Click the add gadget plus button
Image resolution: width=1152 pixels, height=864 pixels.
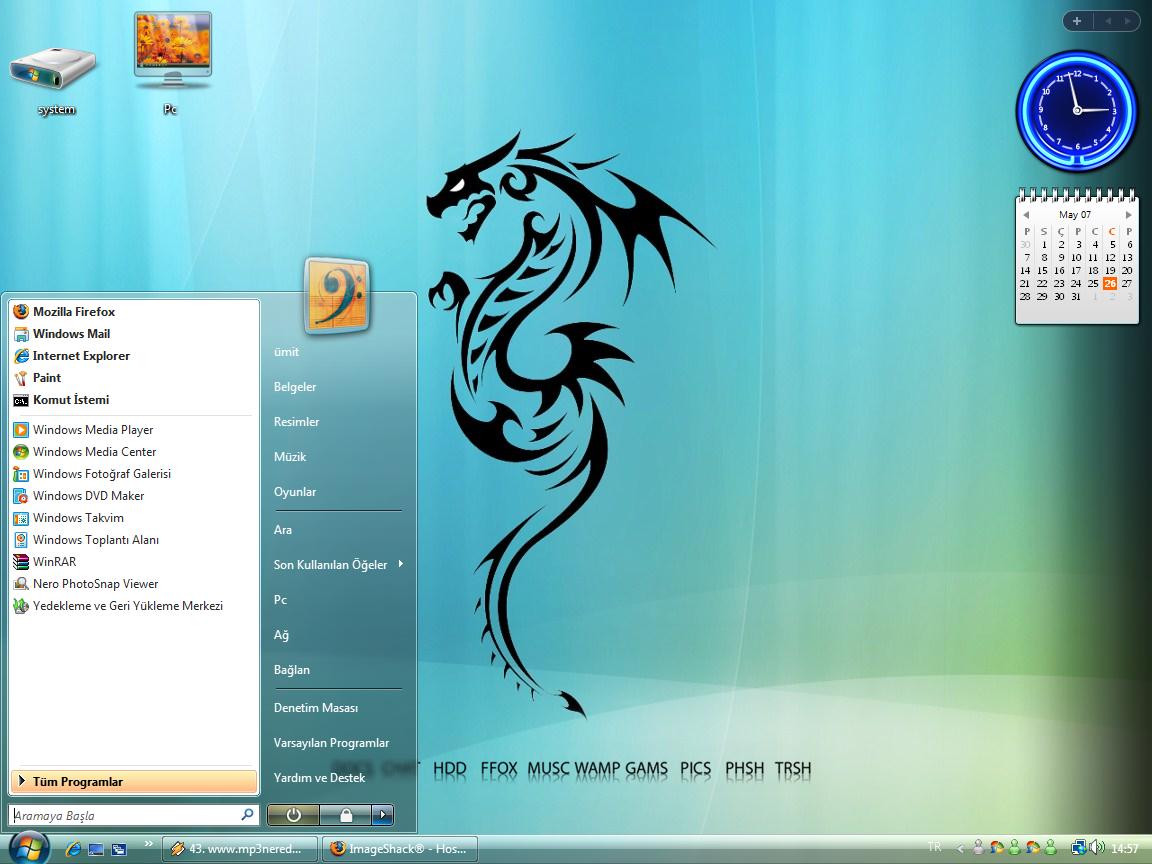[1077, 21]
